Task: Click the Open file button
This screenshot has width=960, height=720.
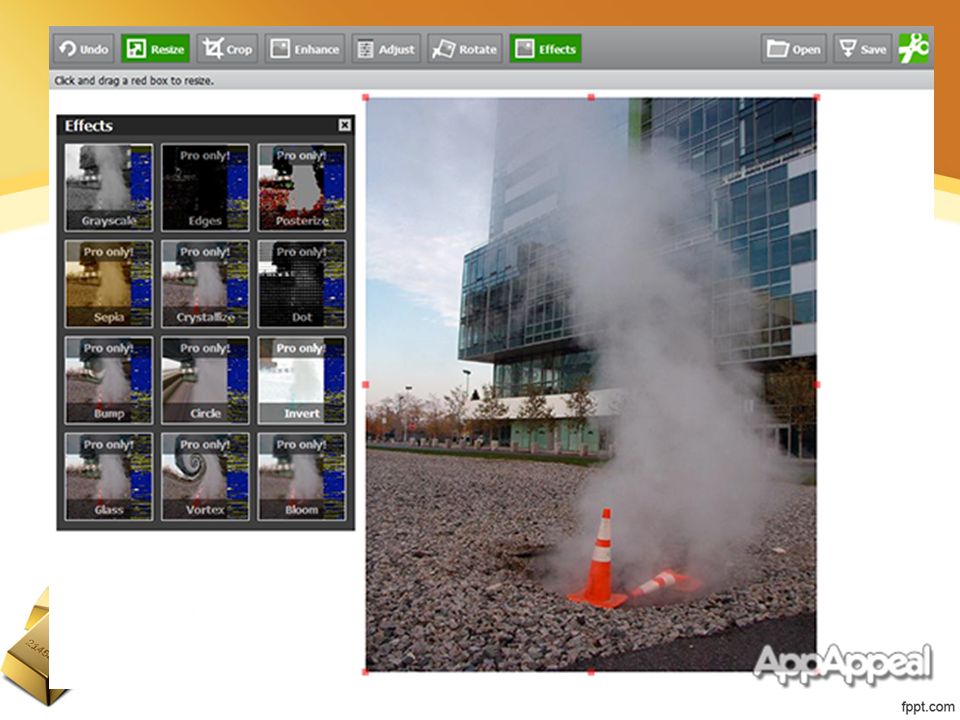Action: pos(794,49)
